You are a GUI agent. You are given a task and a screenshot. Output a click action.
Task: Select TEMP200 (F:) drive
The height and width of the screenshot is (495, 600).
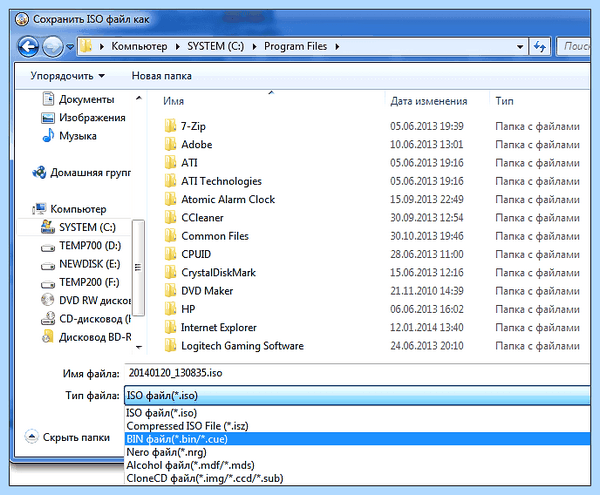(80, 282)
